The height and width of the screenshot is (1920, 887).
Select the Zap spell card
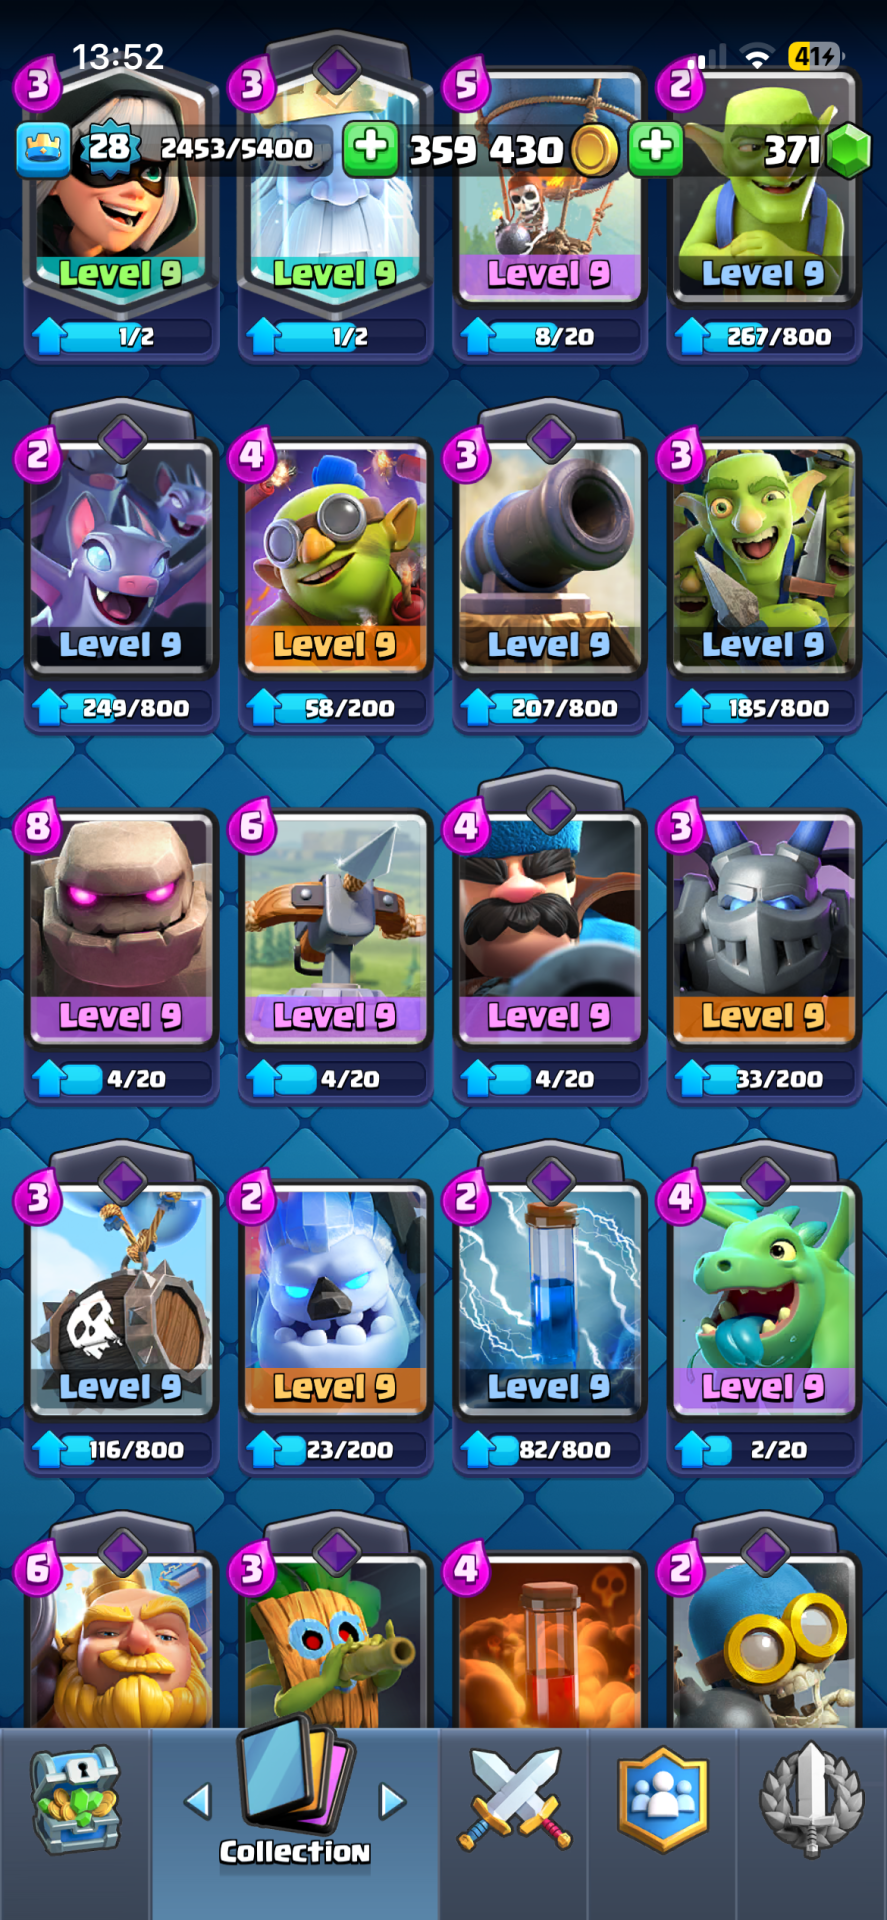(549, 1300)
